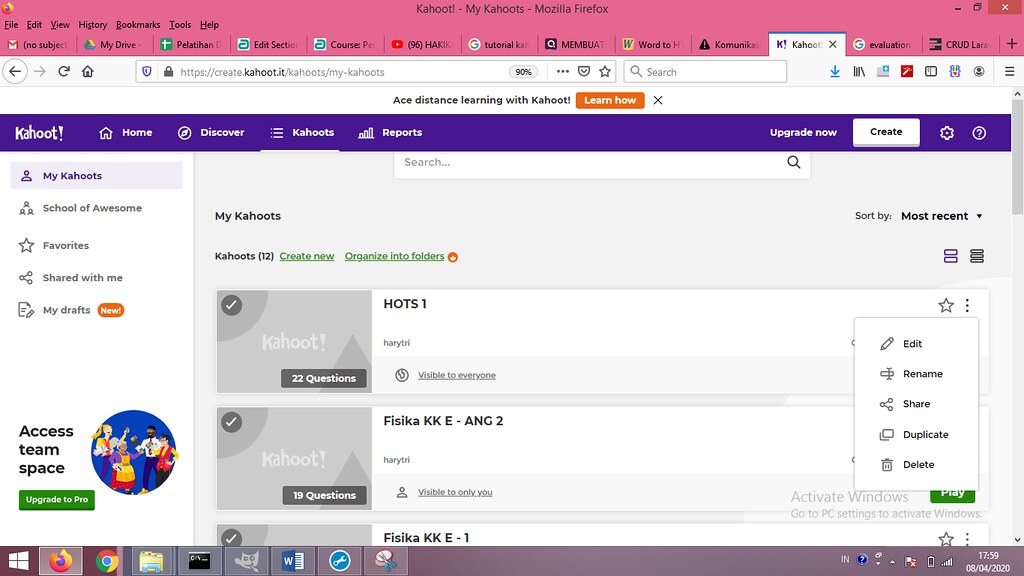Open the Firefox downloads arrow

click(835, 72)
